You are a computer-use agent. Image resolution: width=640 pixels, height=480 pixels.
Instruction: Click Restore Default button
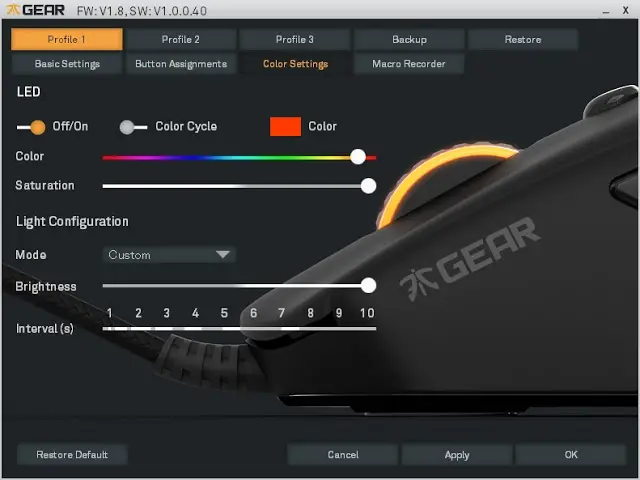(72, 454)
